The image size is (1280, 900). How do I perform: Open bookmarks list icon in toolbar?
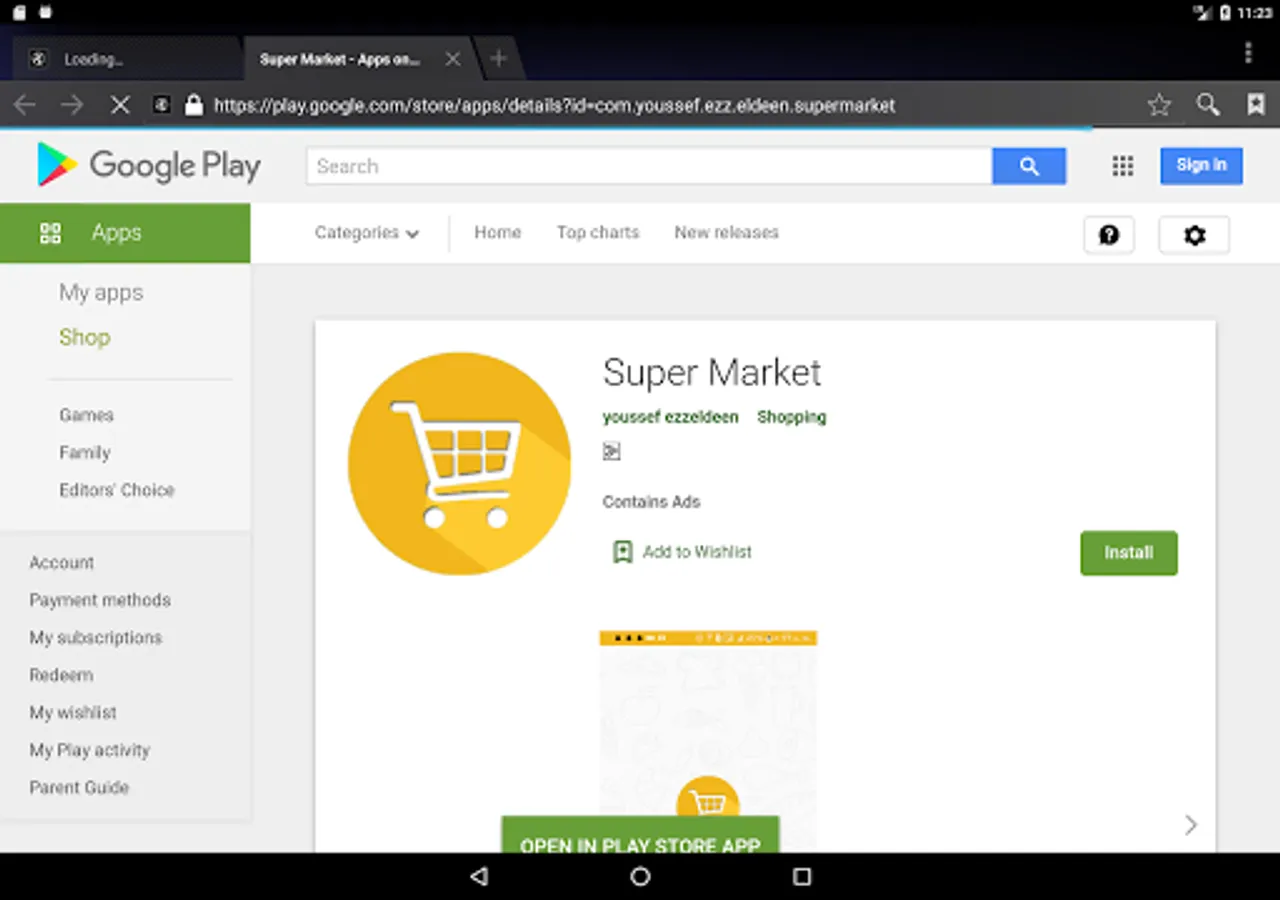point(1256,105)
